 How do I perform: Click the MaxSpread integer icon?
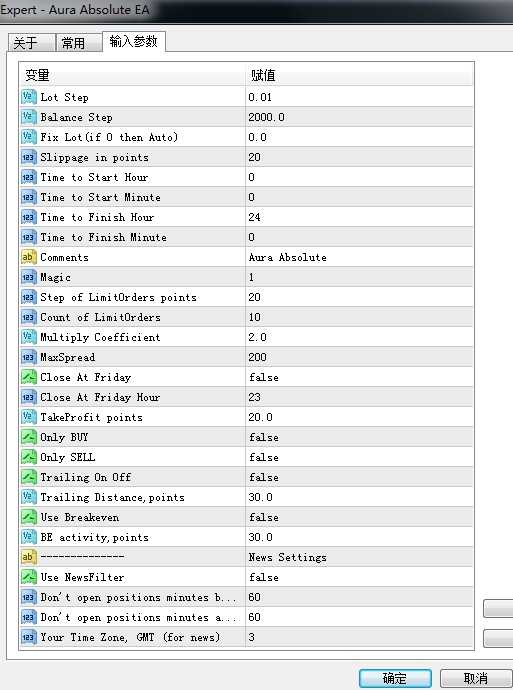(x=29, y=357)
